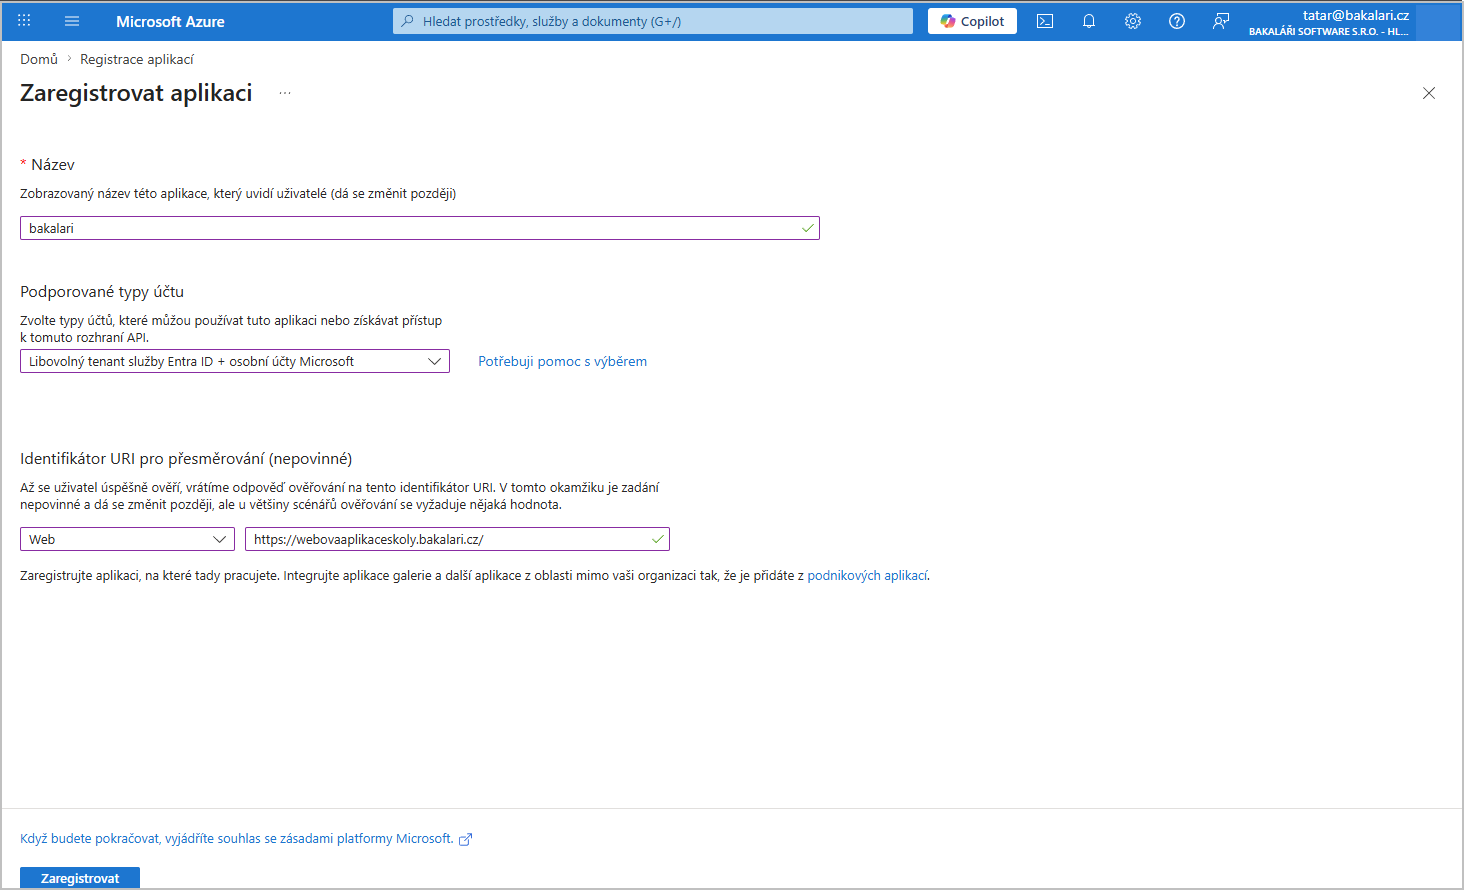Close the Zaregistrovat aplikaci pane
This screenshot has width=1464, height=891.
tap(1429, 93)
